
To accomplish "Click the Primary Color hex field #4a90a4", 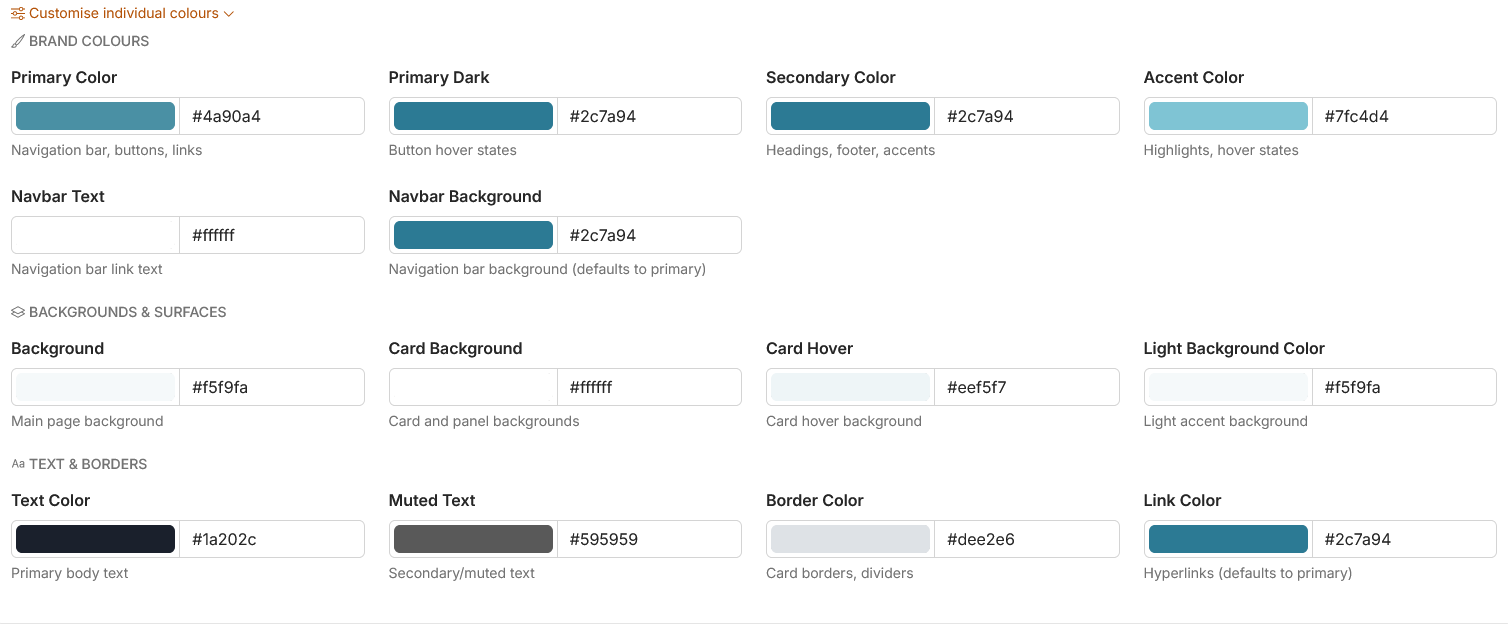I will click(270, 115).
